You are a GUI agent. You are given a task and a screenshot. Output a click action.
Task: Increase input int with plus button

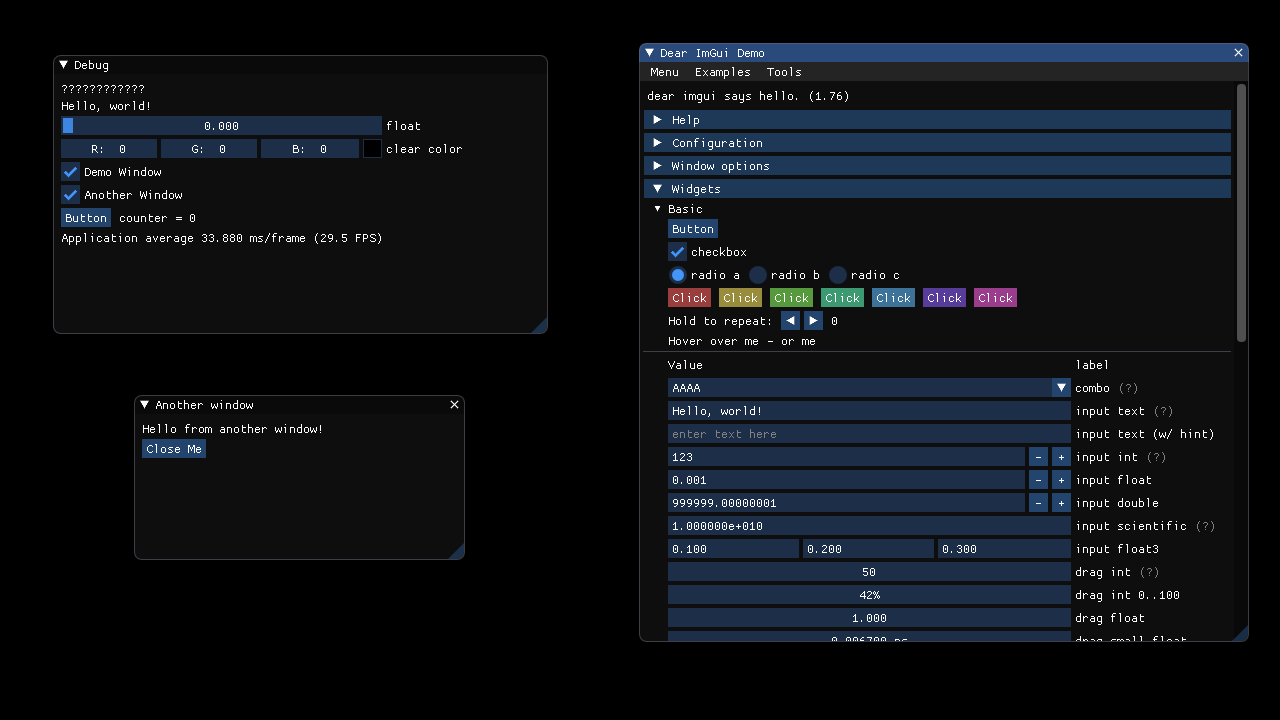[1061, 457]
